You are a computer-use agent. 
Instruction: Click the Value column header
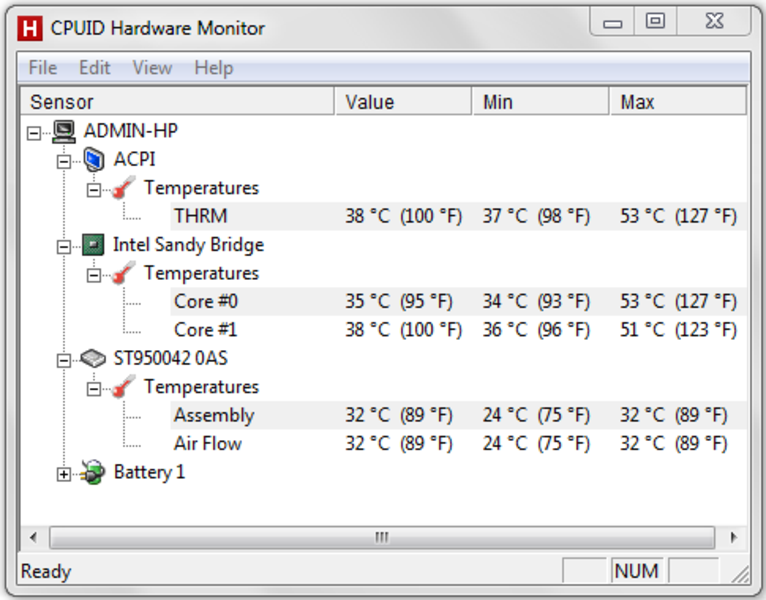(x=404, y=102)
